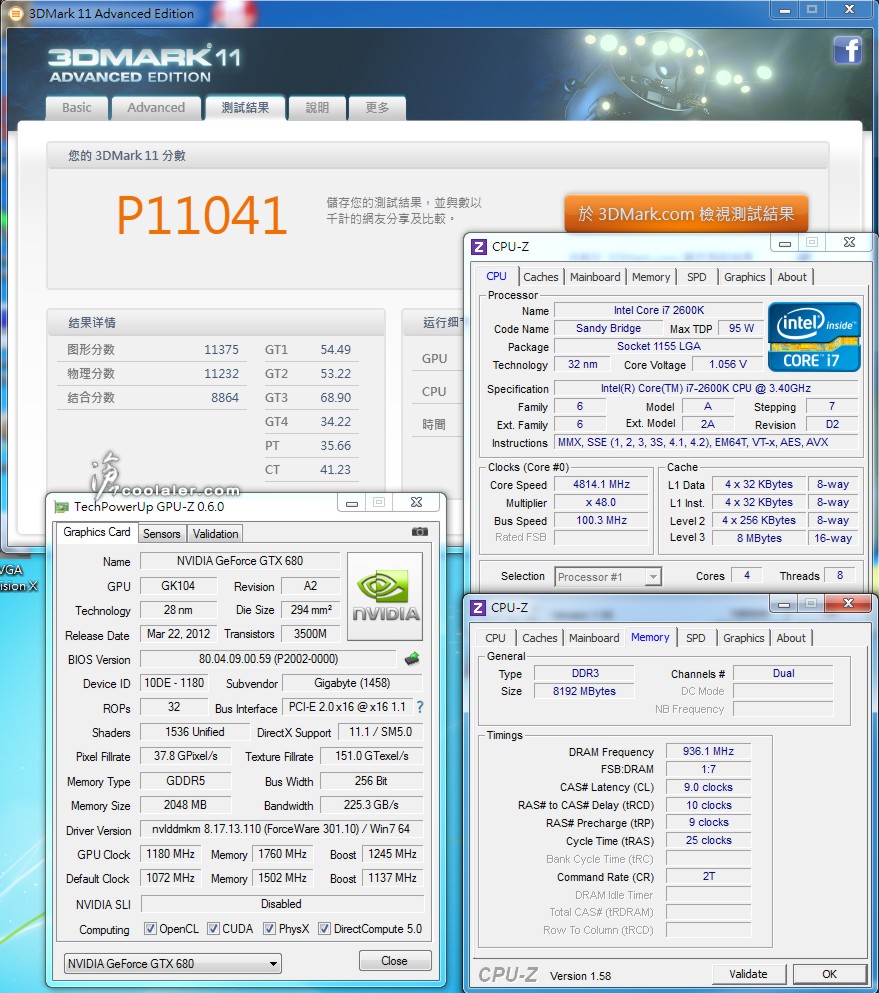Viewport: 879px width, 993px height.
Task: Close the lower CPU-Z window
Action: pyautogui.click(x=849, y=603)
